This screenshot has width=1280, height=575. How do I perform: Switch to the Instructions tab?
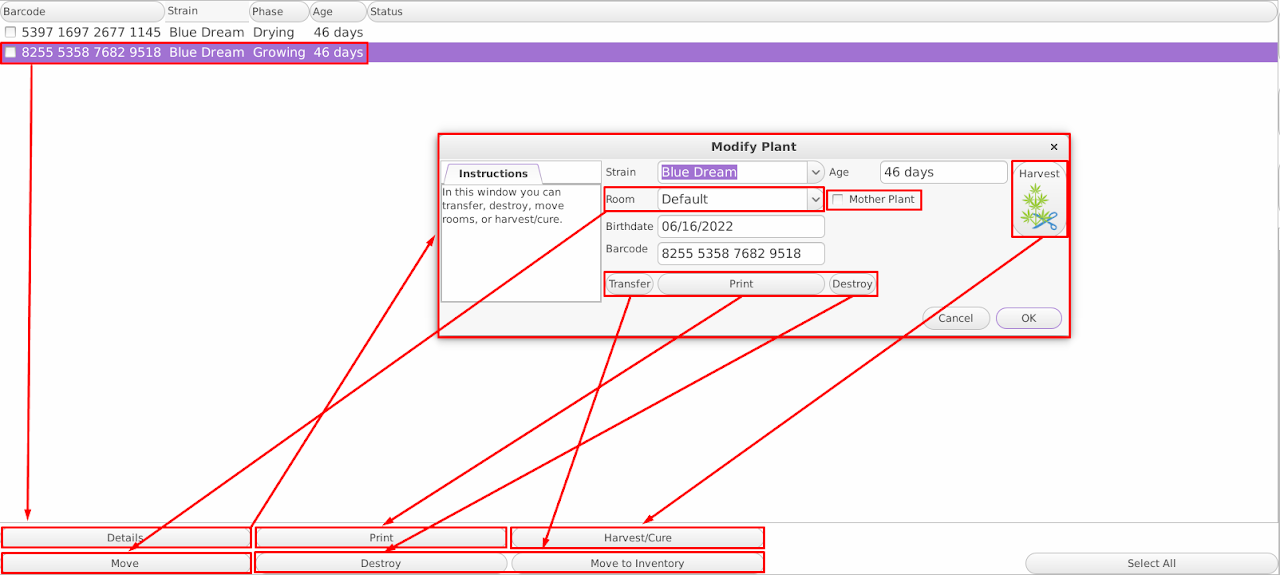(x=492, y=173)
